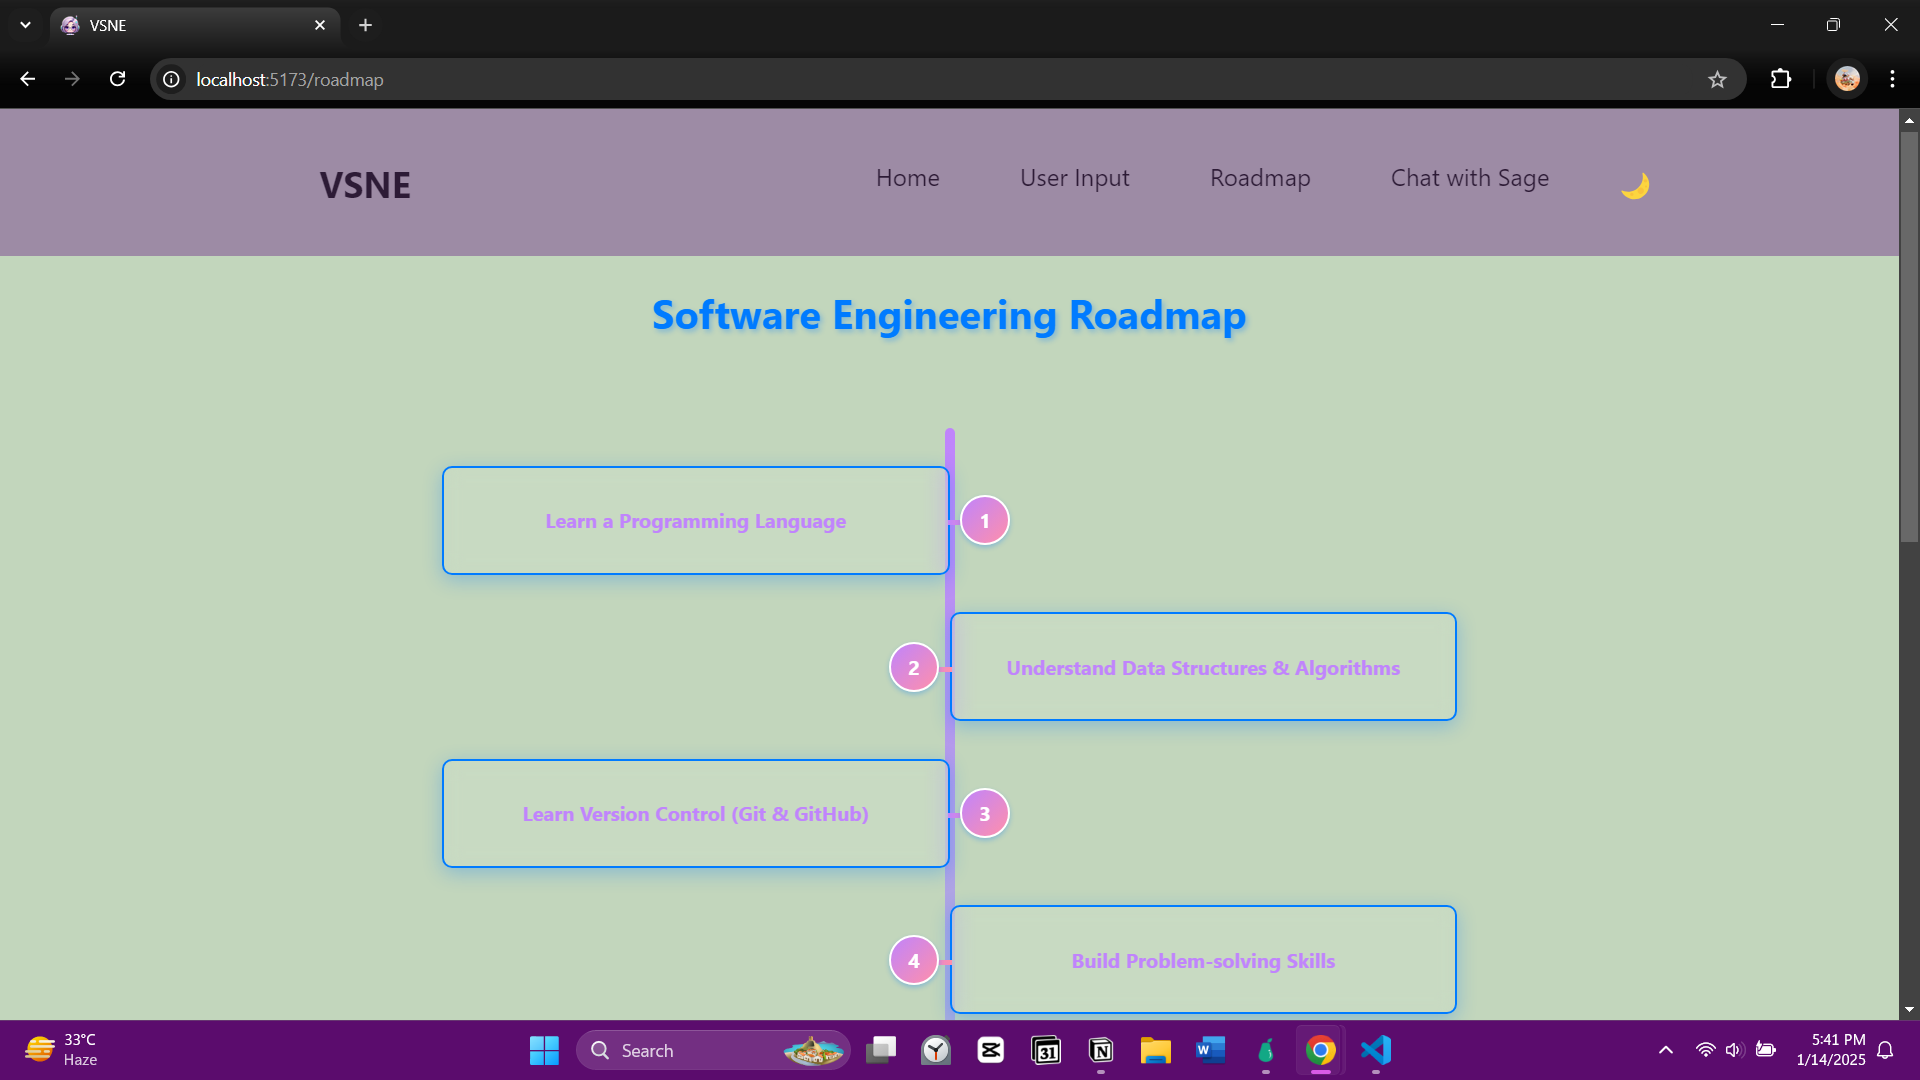Screen dimensions: 1920x1080
Task: Launch Visual Studio Code from taskbar
Action: pyautogui.click(x=1376, y=1050)
